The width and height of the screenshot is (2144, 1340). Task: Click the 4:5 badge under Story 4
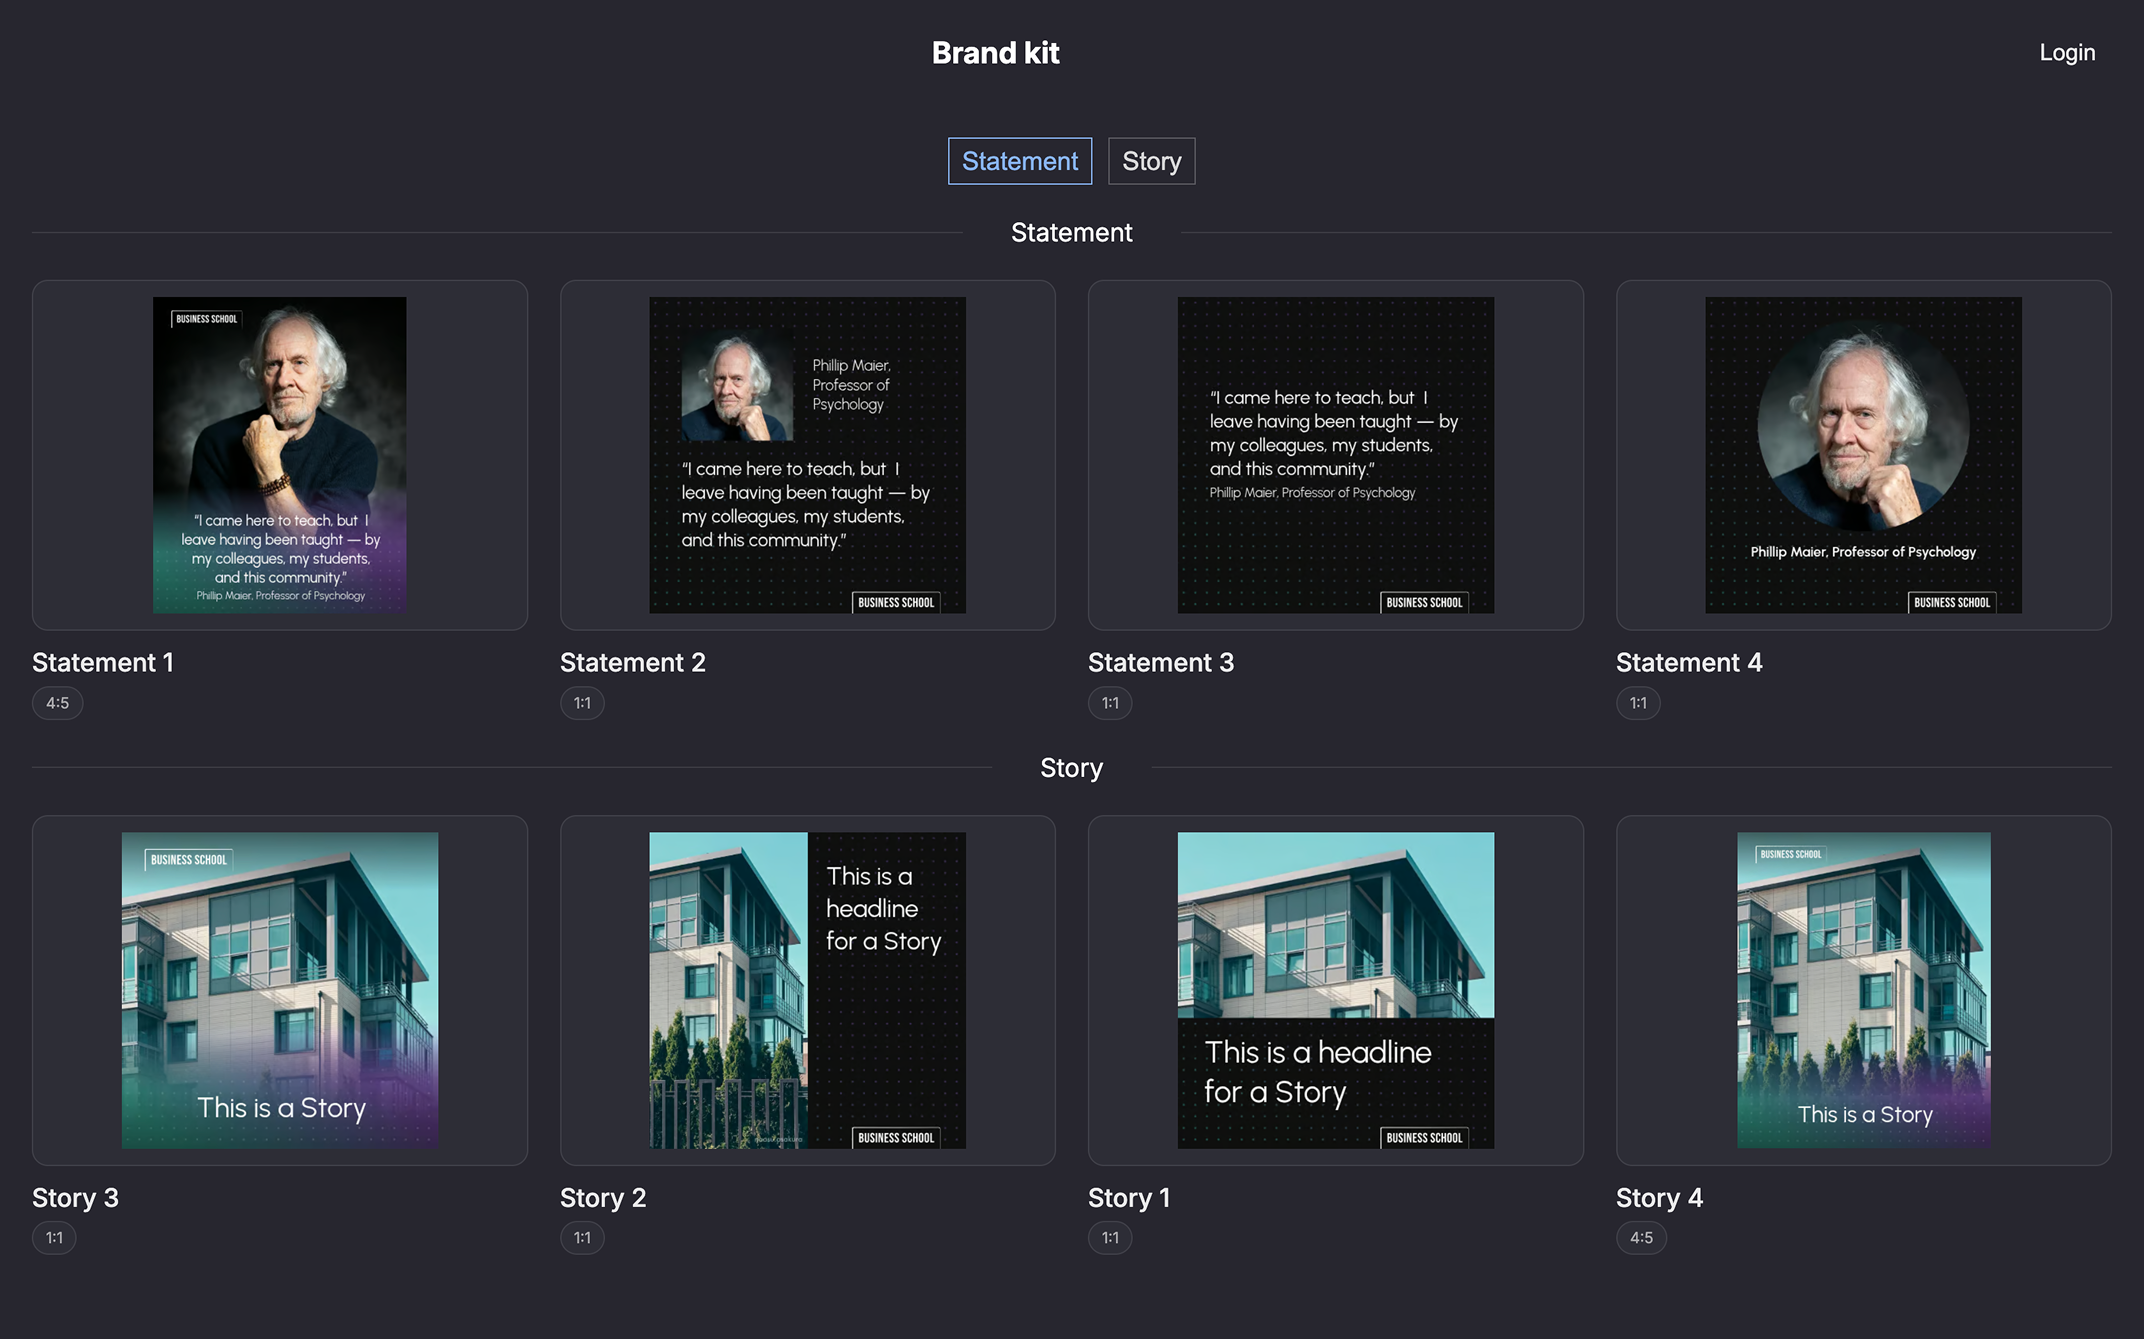(1641, 1238)
